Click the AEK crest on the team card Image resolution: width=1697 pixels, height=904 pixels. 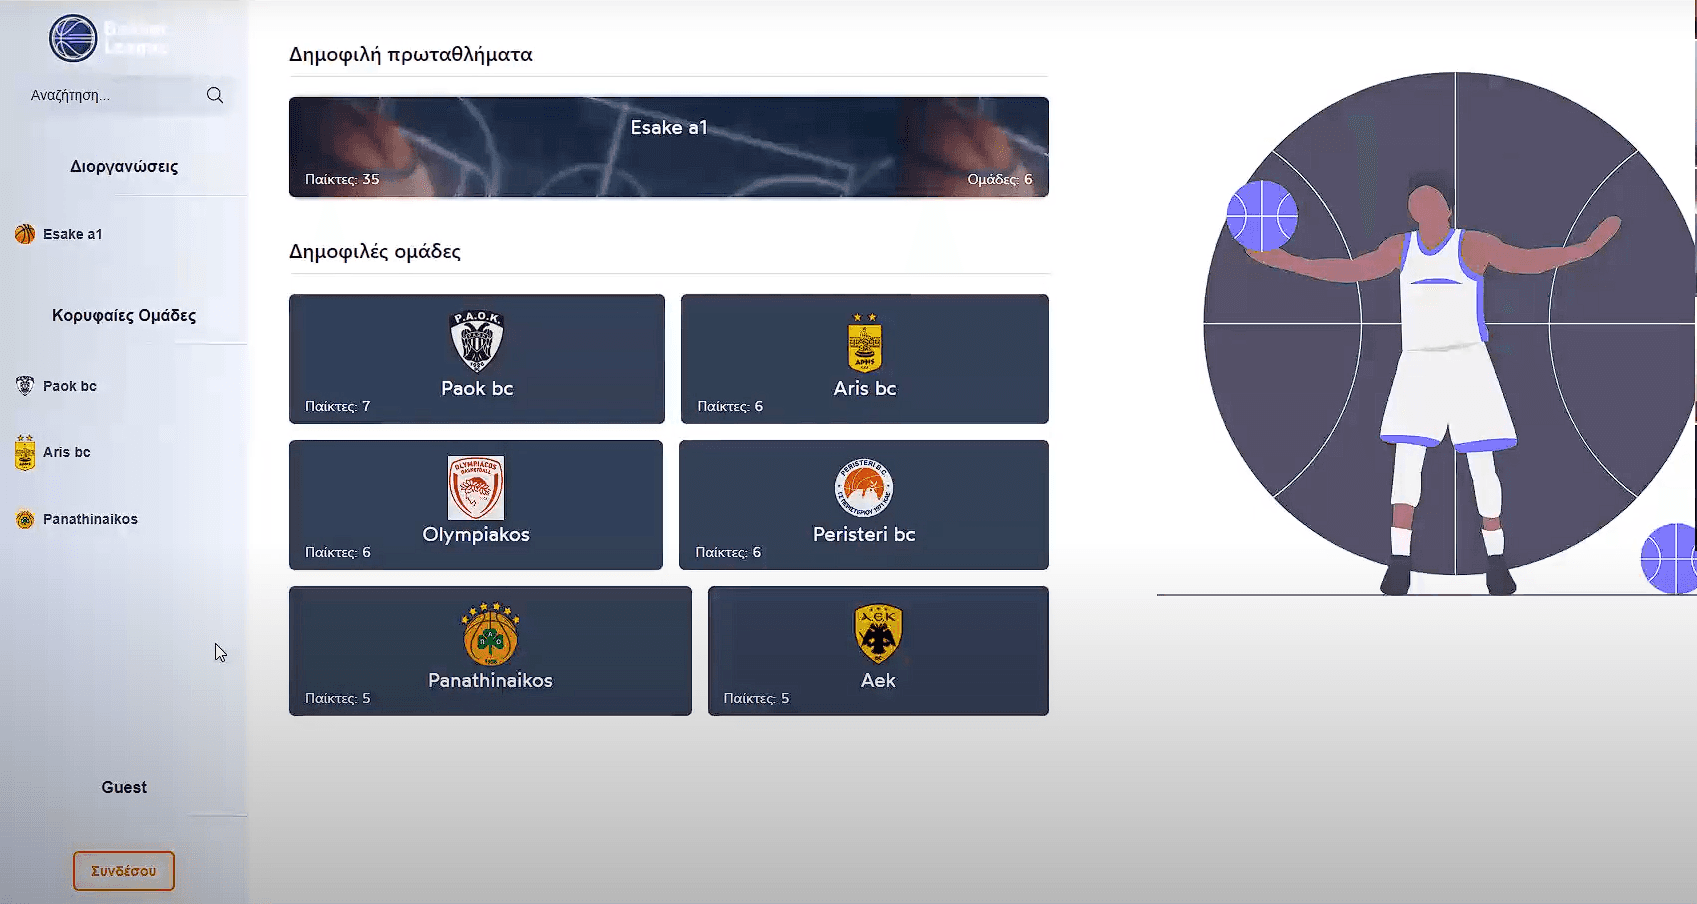(878, 634)
